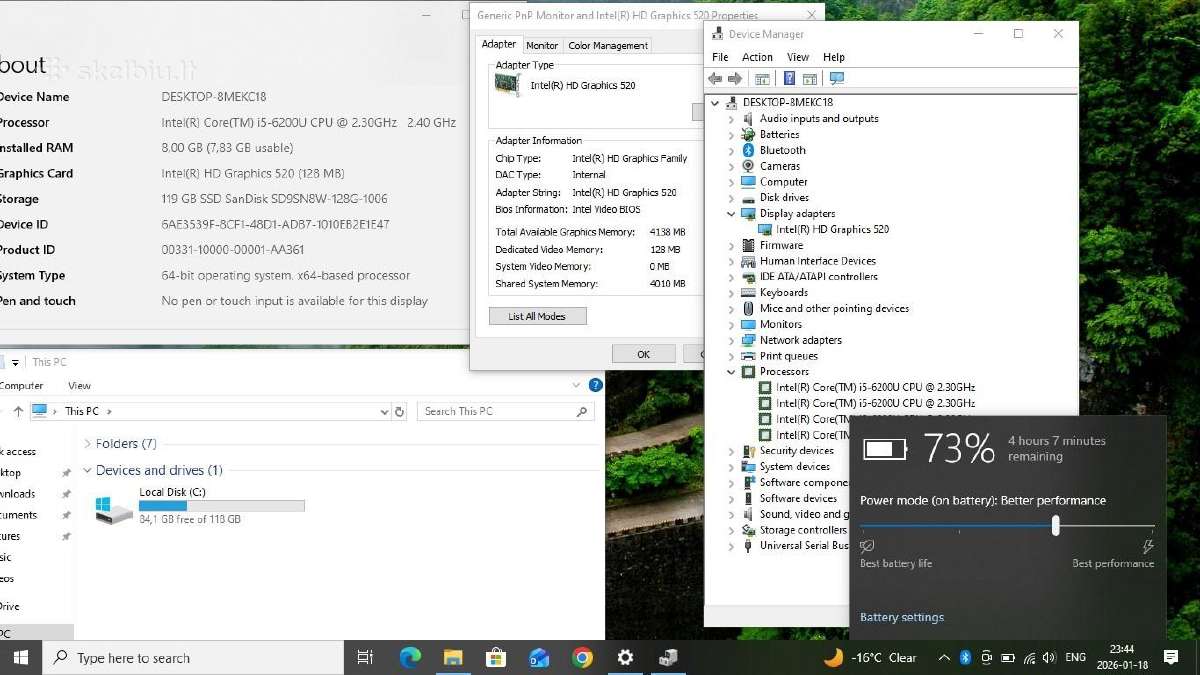Collapse the Display adapters node

pos(731,214)
